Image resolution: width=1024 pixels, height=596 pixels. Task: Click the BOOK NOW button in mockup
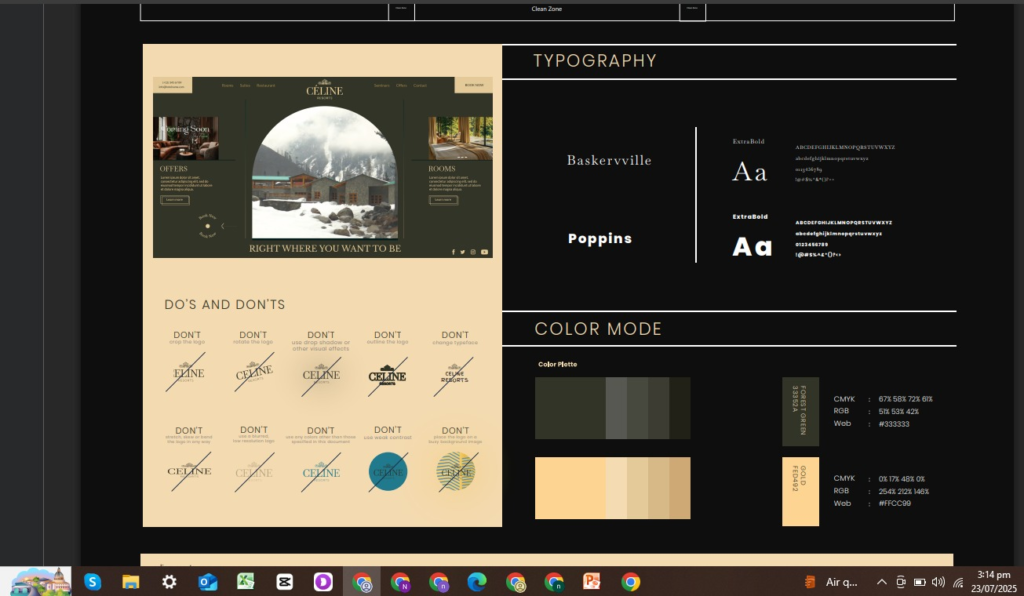[473, 85]
